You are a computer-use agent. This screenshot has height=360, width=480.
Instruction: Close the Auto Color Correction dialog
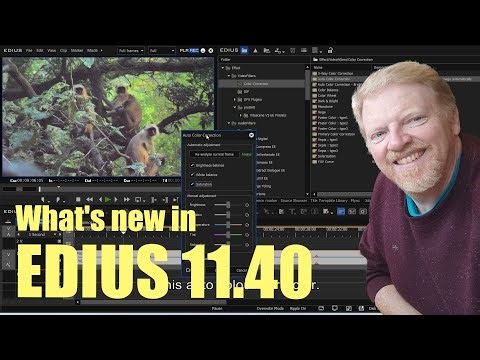pos(251,135)
